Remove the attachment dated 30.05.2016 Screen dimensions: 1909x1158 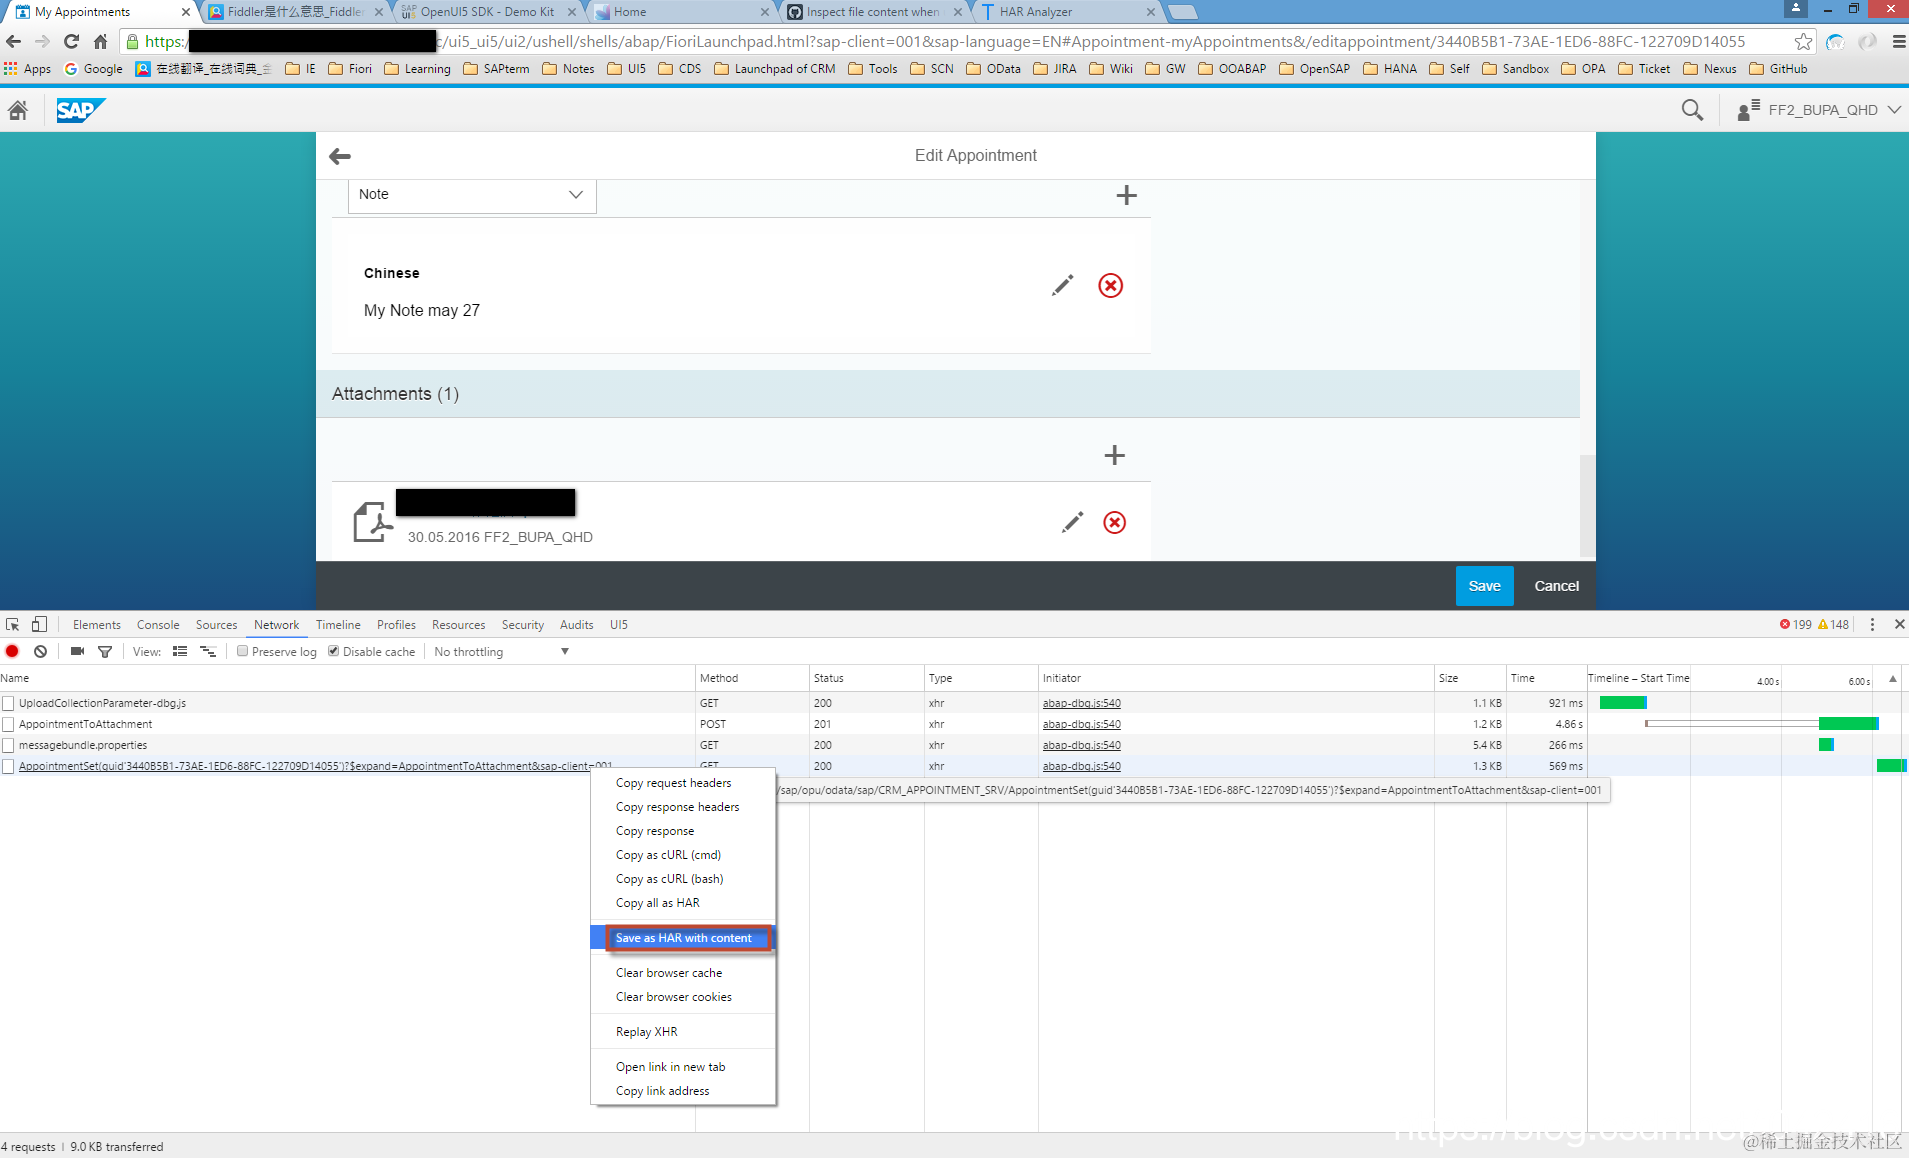(1114, 522)
